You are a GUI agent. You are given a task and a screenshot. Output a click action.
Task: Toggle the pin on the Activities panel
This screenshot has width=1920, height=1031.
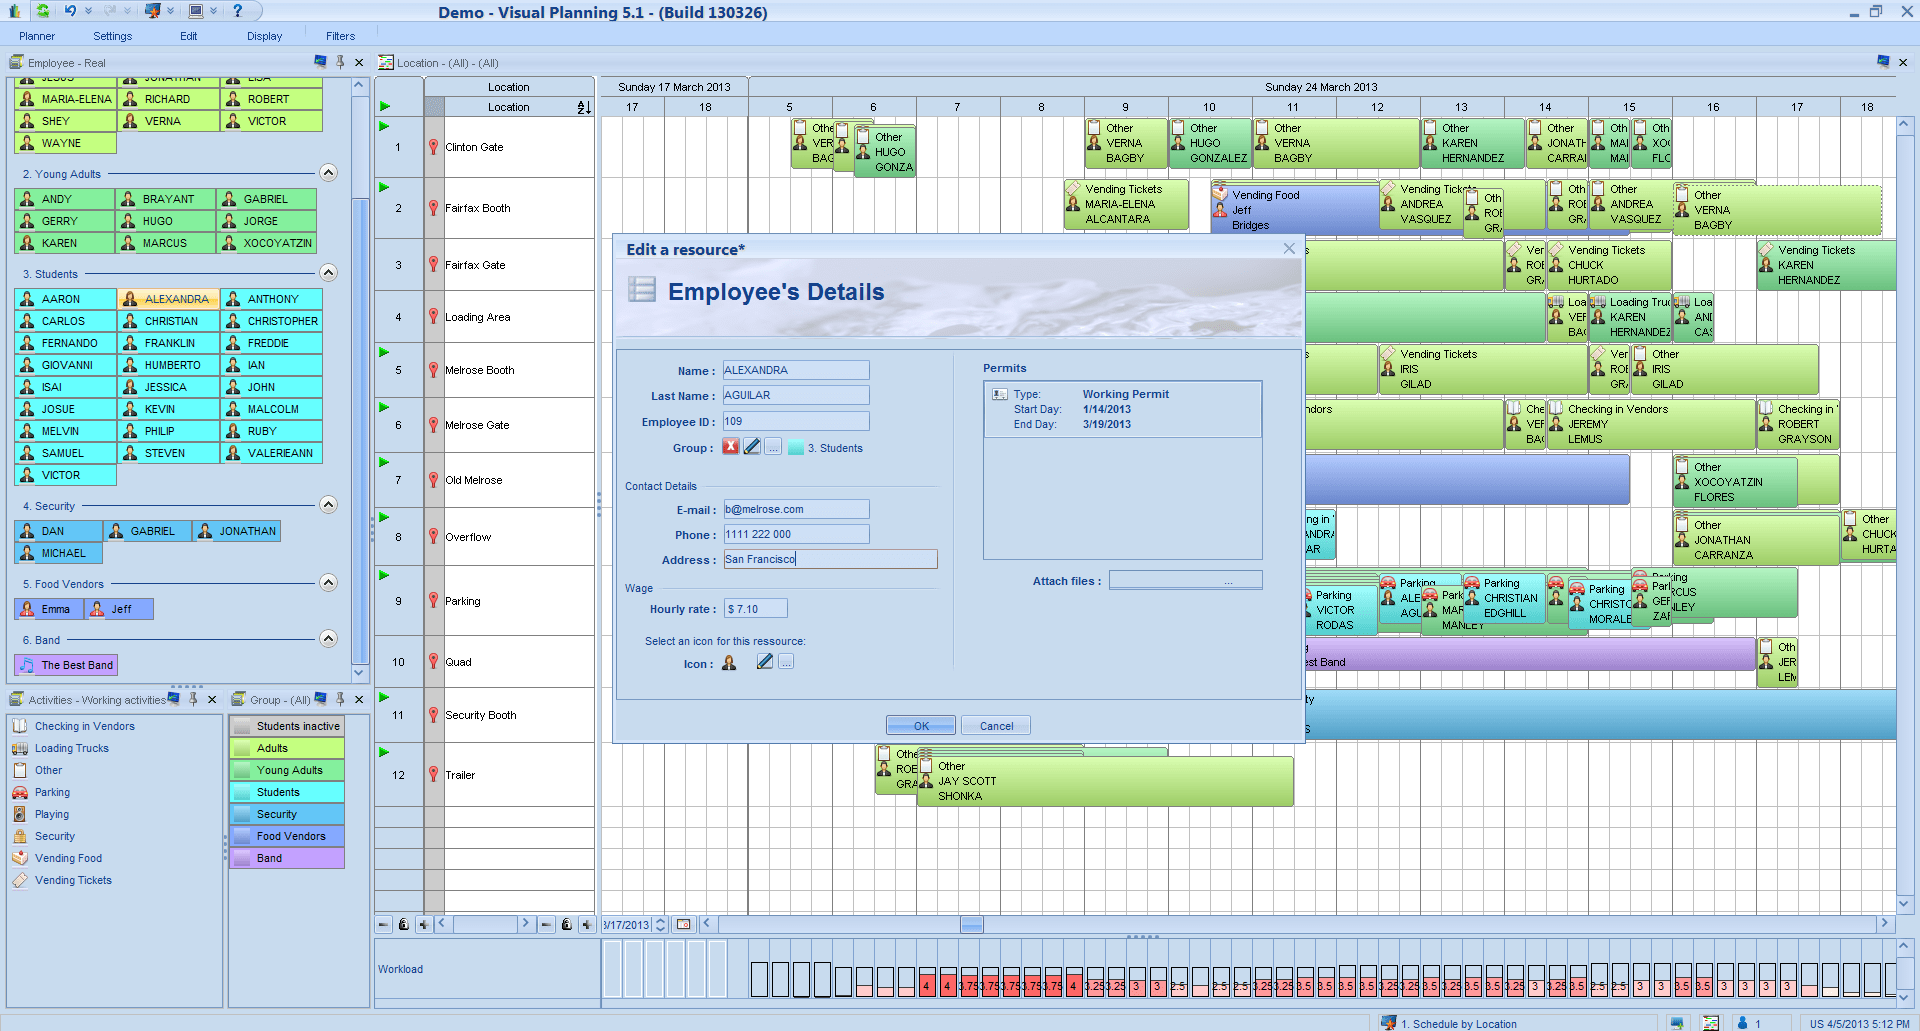coord(193,700)
